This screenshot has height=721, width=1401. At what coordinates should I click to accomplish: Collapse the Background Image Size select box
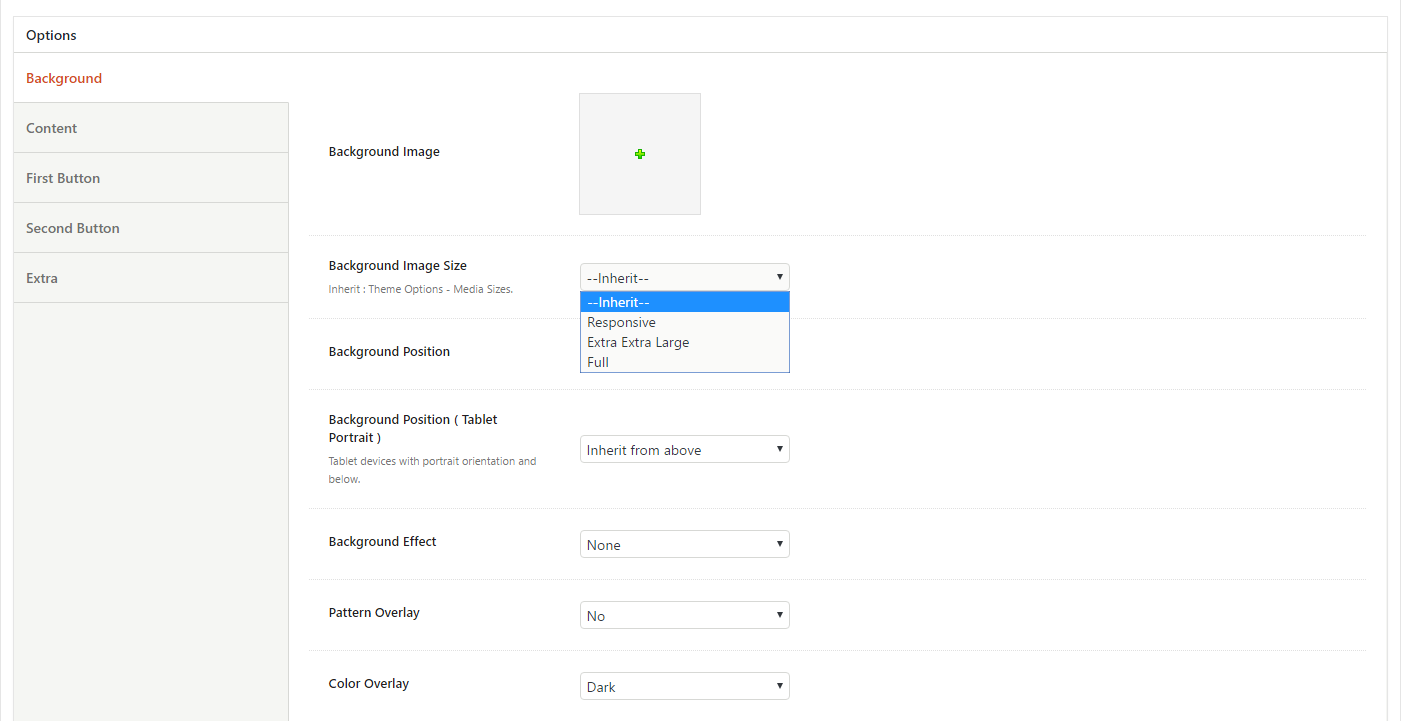point(684,278)
